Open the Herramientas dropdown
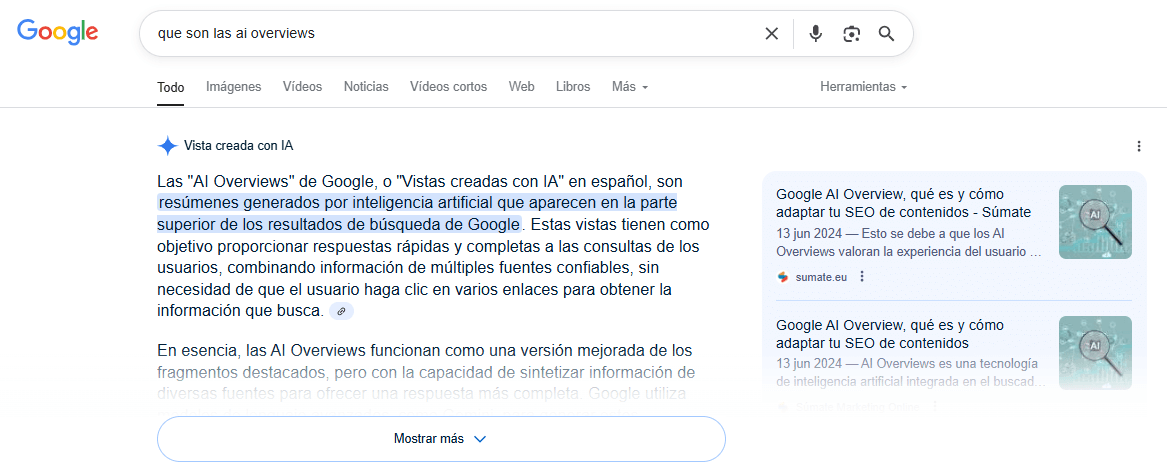Image resolution: width=1167 pixels, height=473 pixels. (x=863, y=87)
